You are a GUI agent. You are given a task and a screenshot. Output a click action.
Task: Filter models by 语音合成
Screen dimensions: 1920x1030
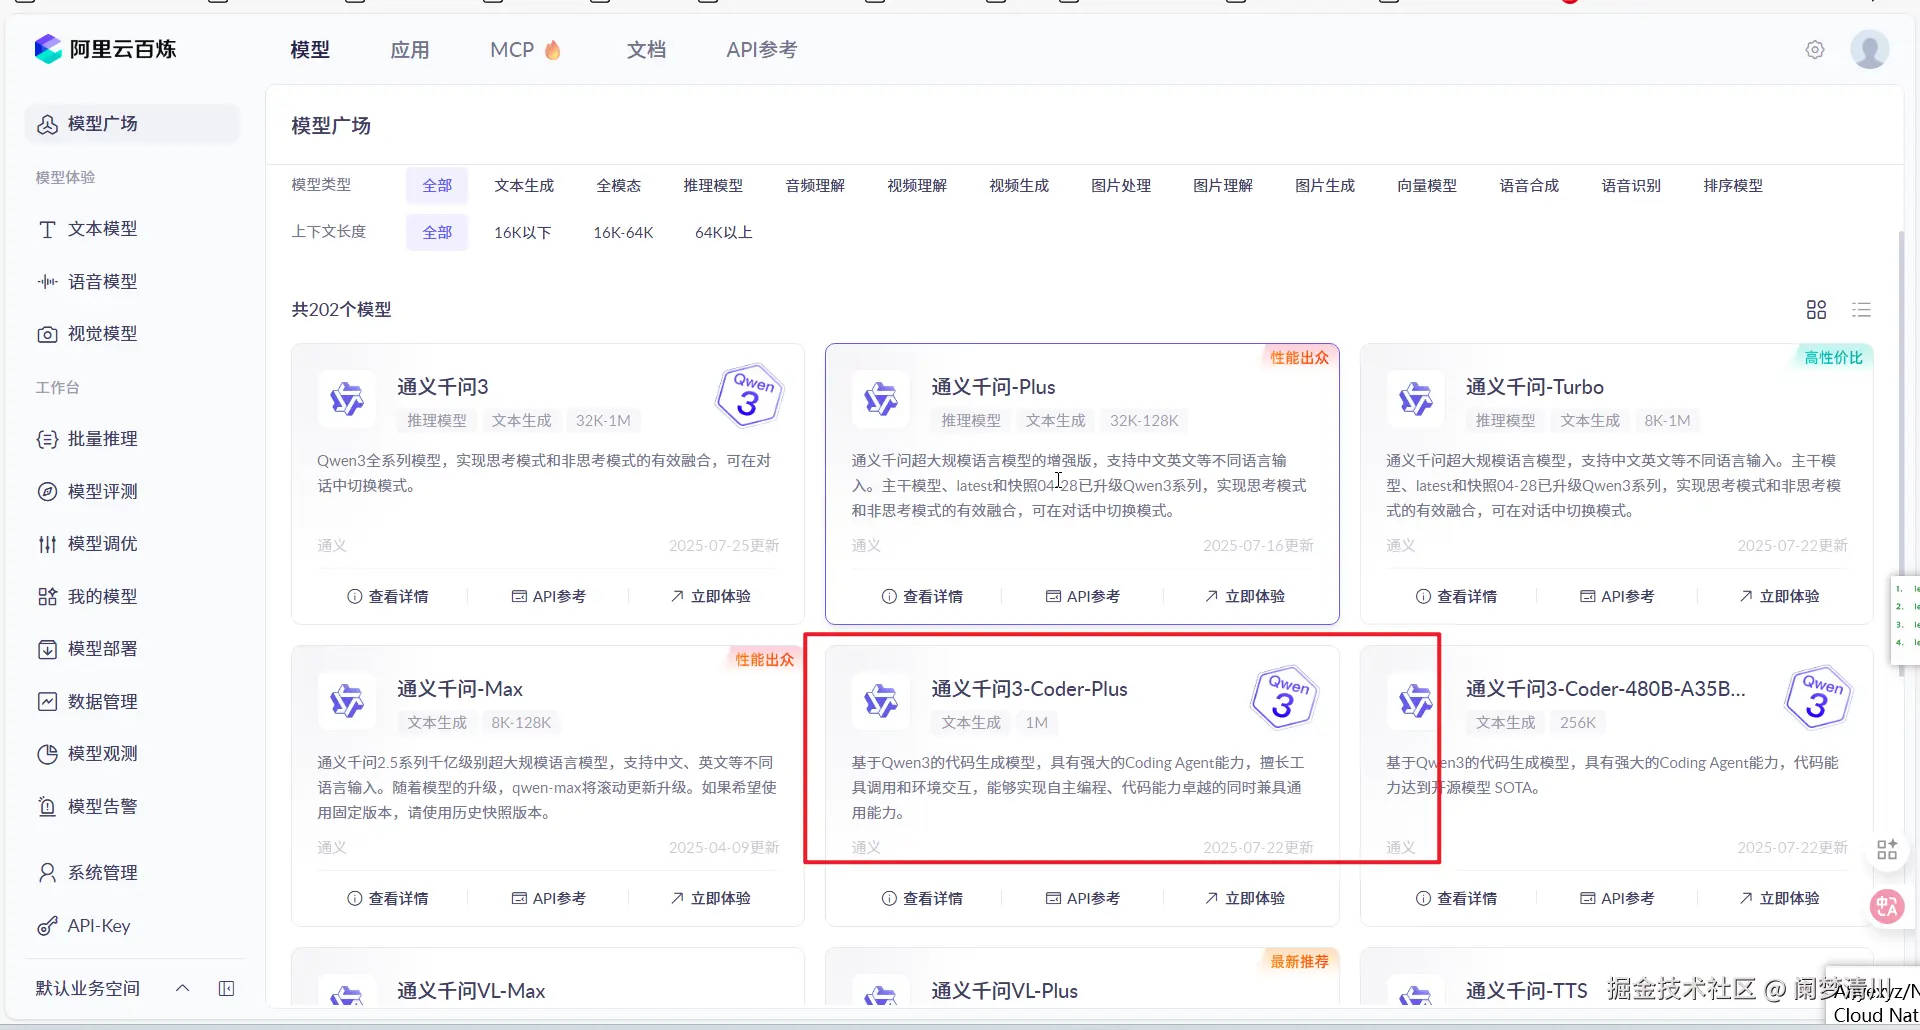1529,186
